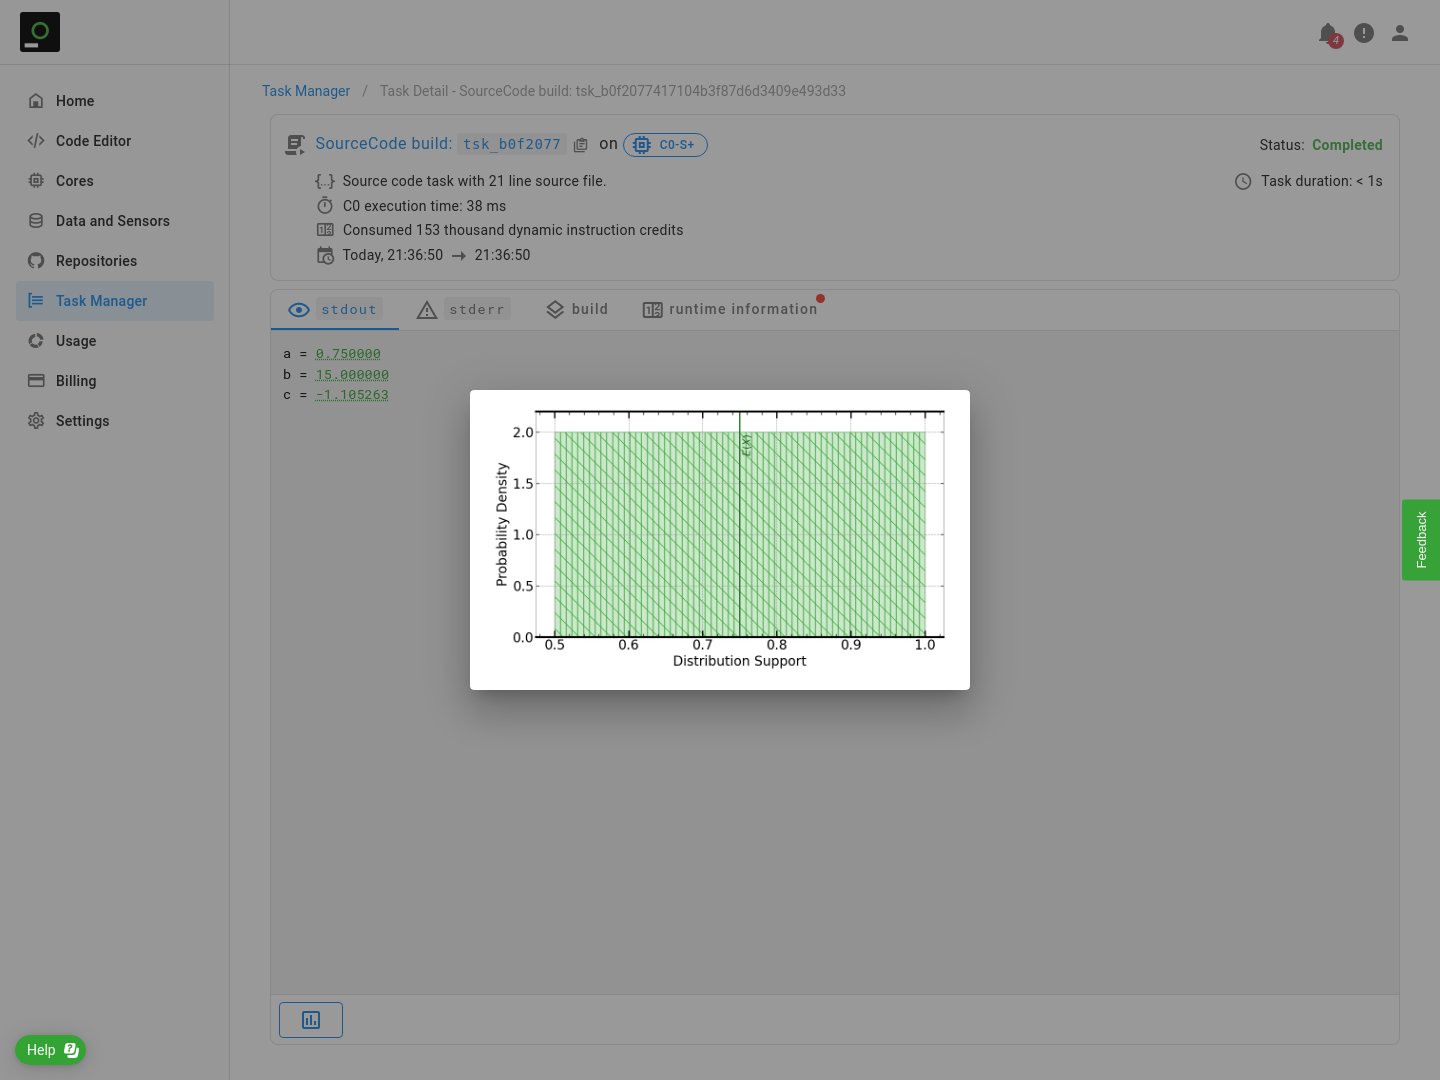This screenshot has width=1440, height=1080.
Task: Open the alert info icon in header
Action: tap(1364, 34)
